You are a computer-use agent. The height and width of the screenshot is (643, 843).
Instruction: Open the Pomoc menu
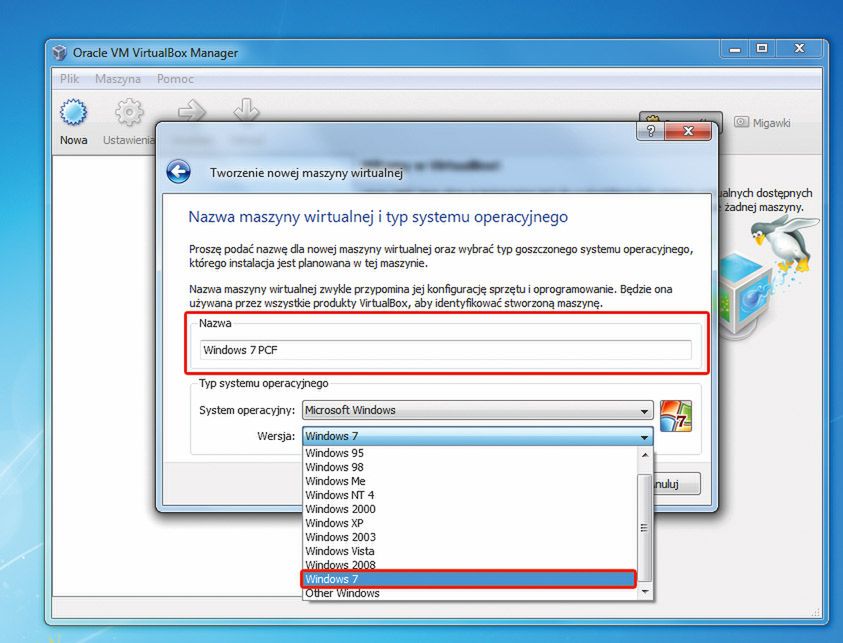(x=175, y=79)
